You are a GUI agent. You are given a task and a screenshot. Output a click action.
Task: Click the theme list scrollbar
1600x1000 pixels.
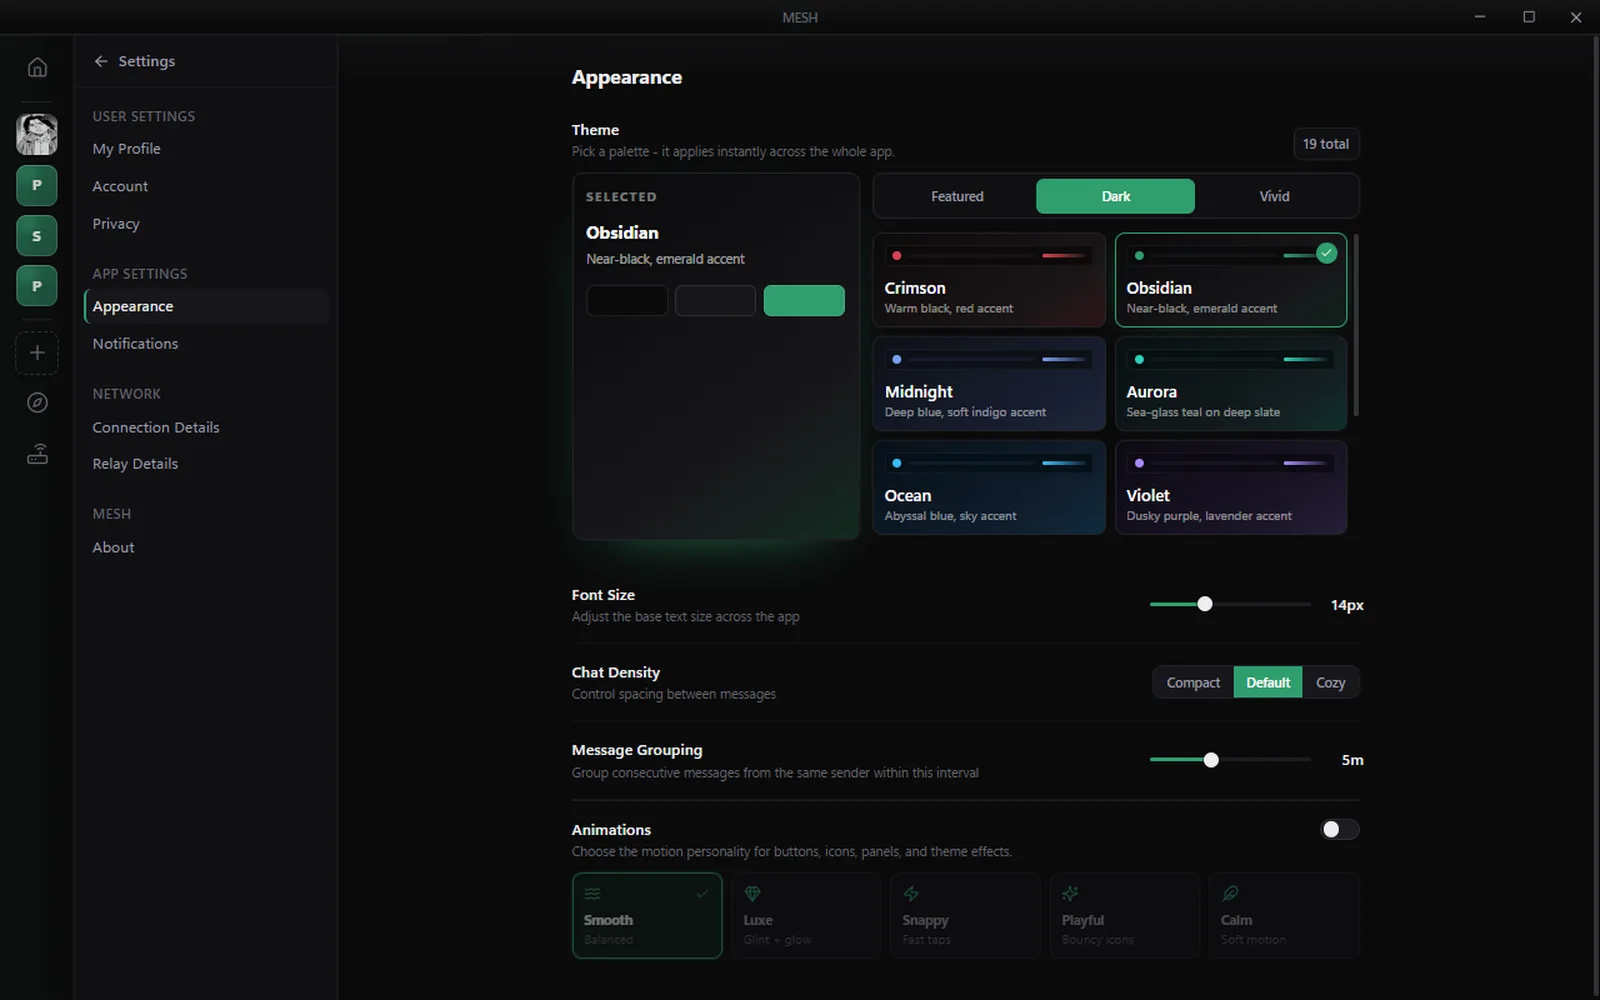1356,325
